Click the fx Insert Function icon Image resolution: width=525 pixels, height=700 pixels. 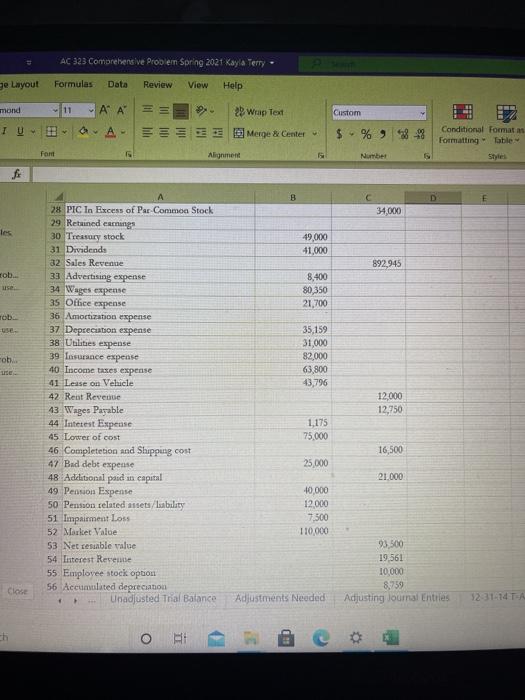(17, 175)
